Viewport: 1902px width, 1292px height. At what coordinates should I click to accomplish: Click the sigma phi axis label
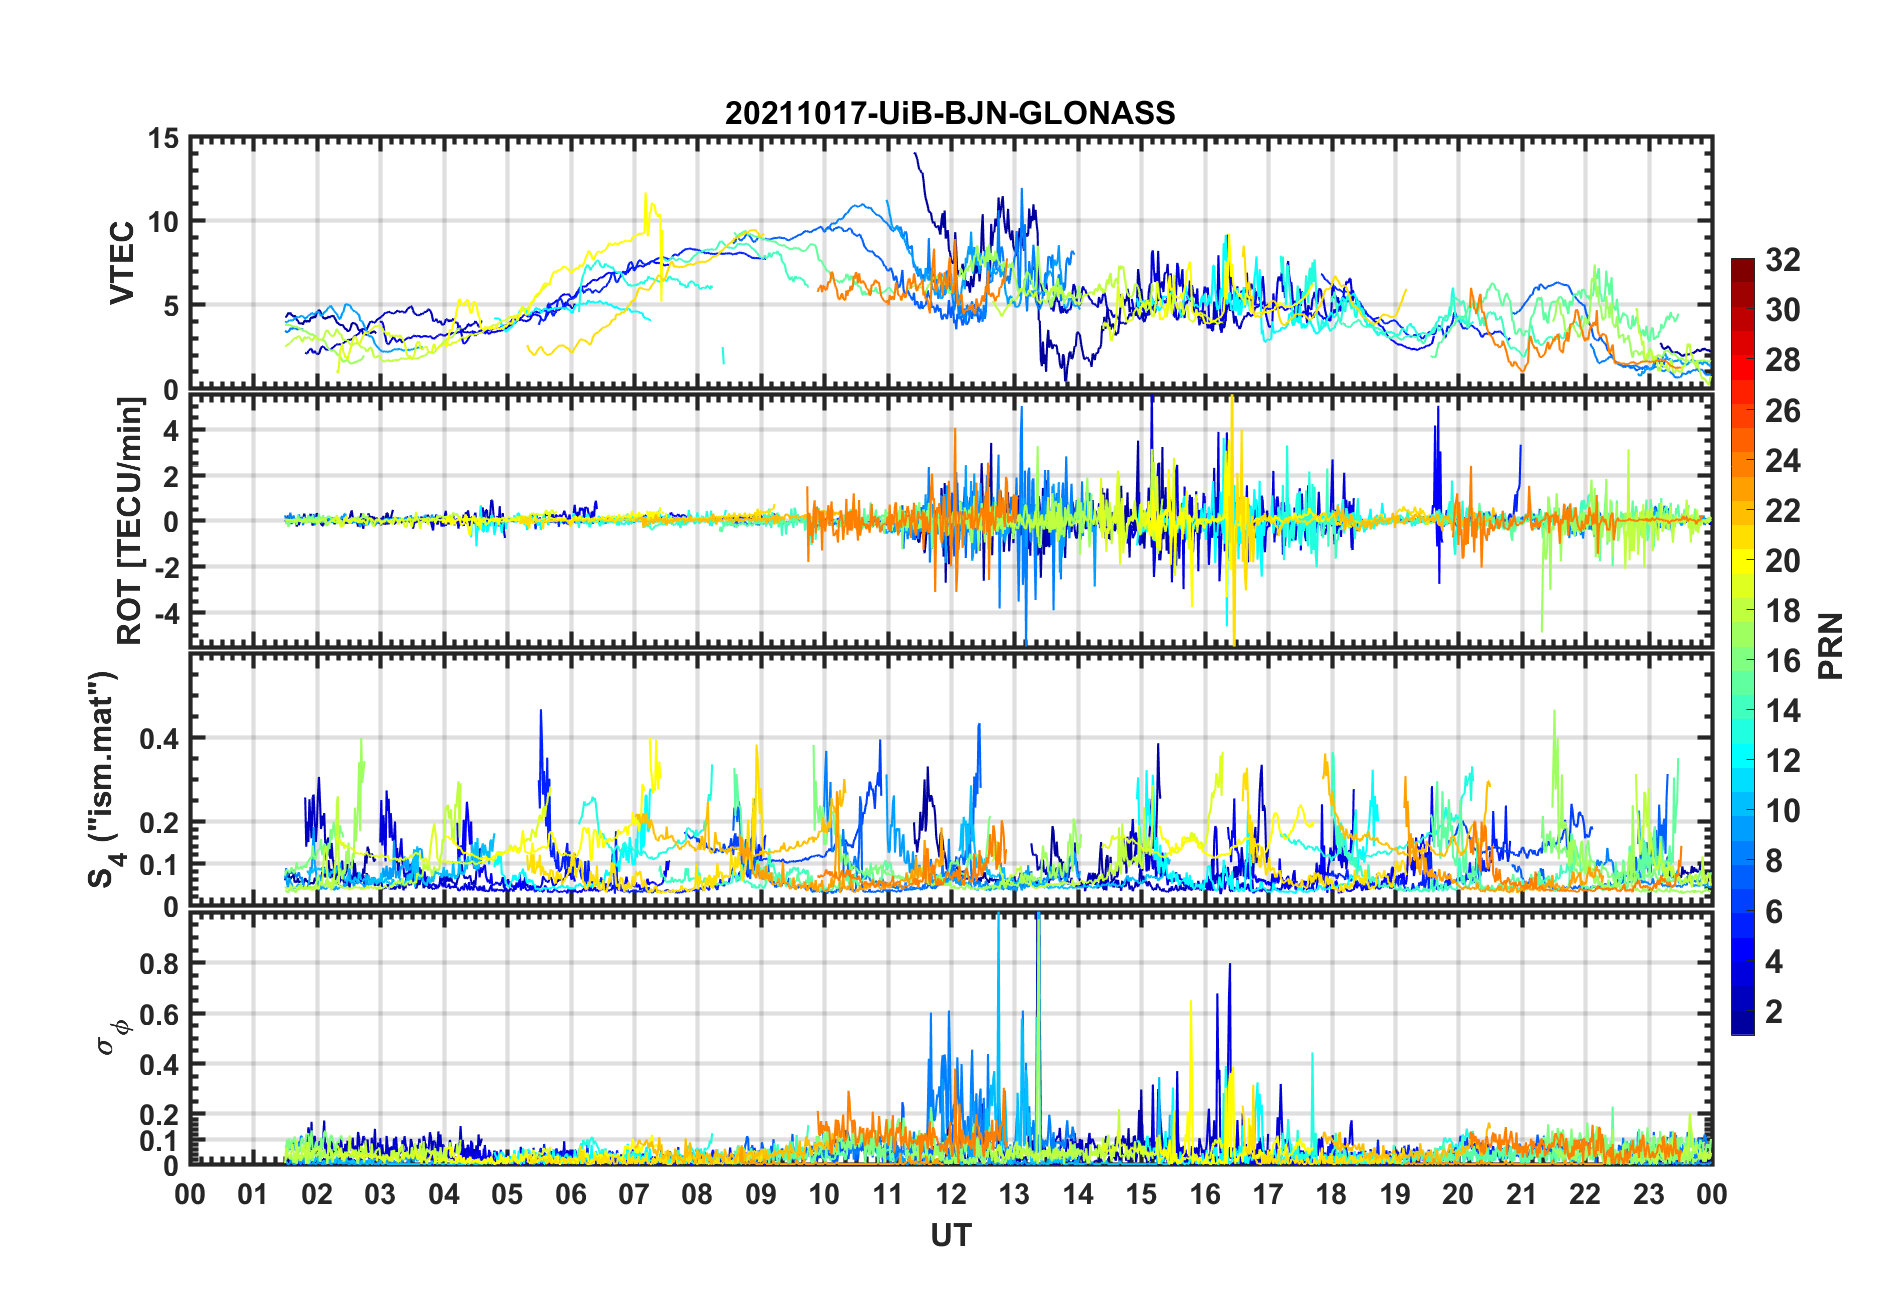tap(112, 1036)
